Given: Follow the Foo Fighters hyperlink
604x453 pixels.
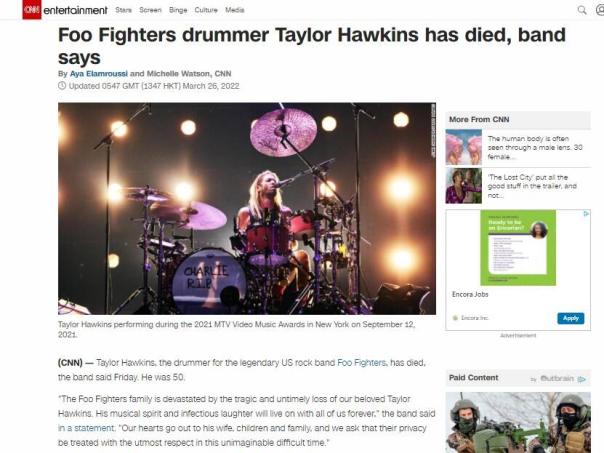Looking at the screenshot, I should tap(361, 362).
